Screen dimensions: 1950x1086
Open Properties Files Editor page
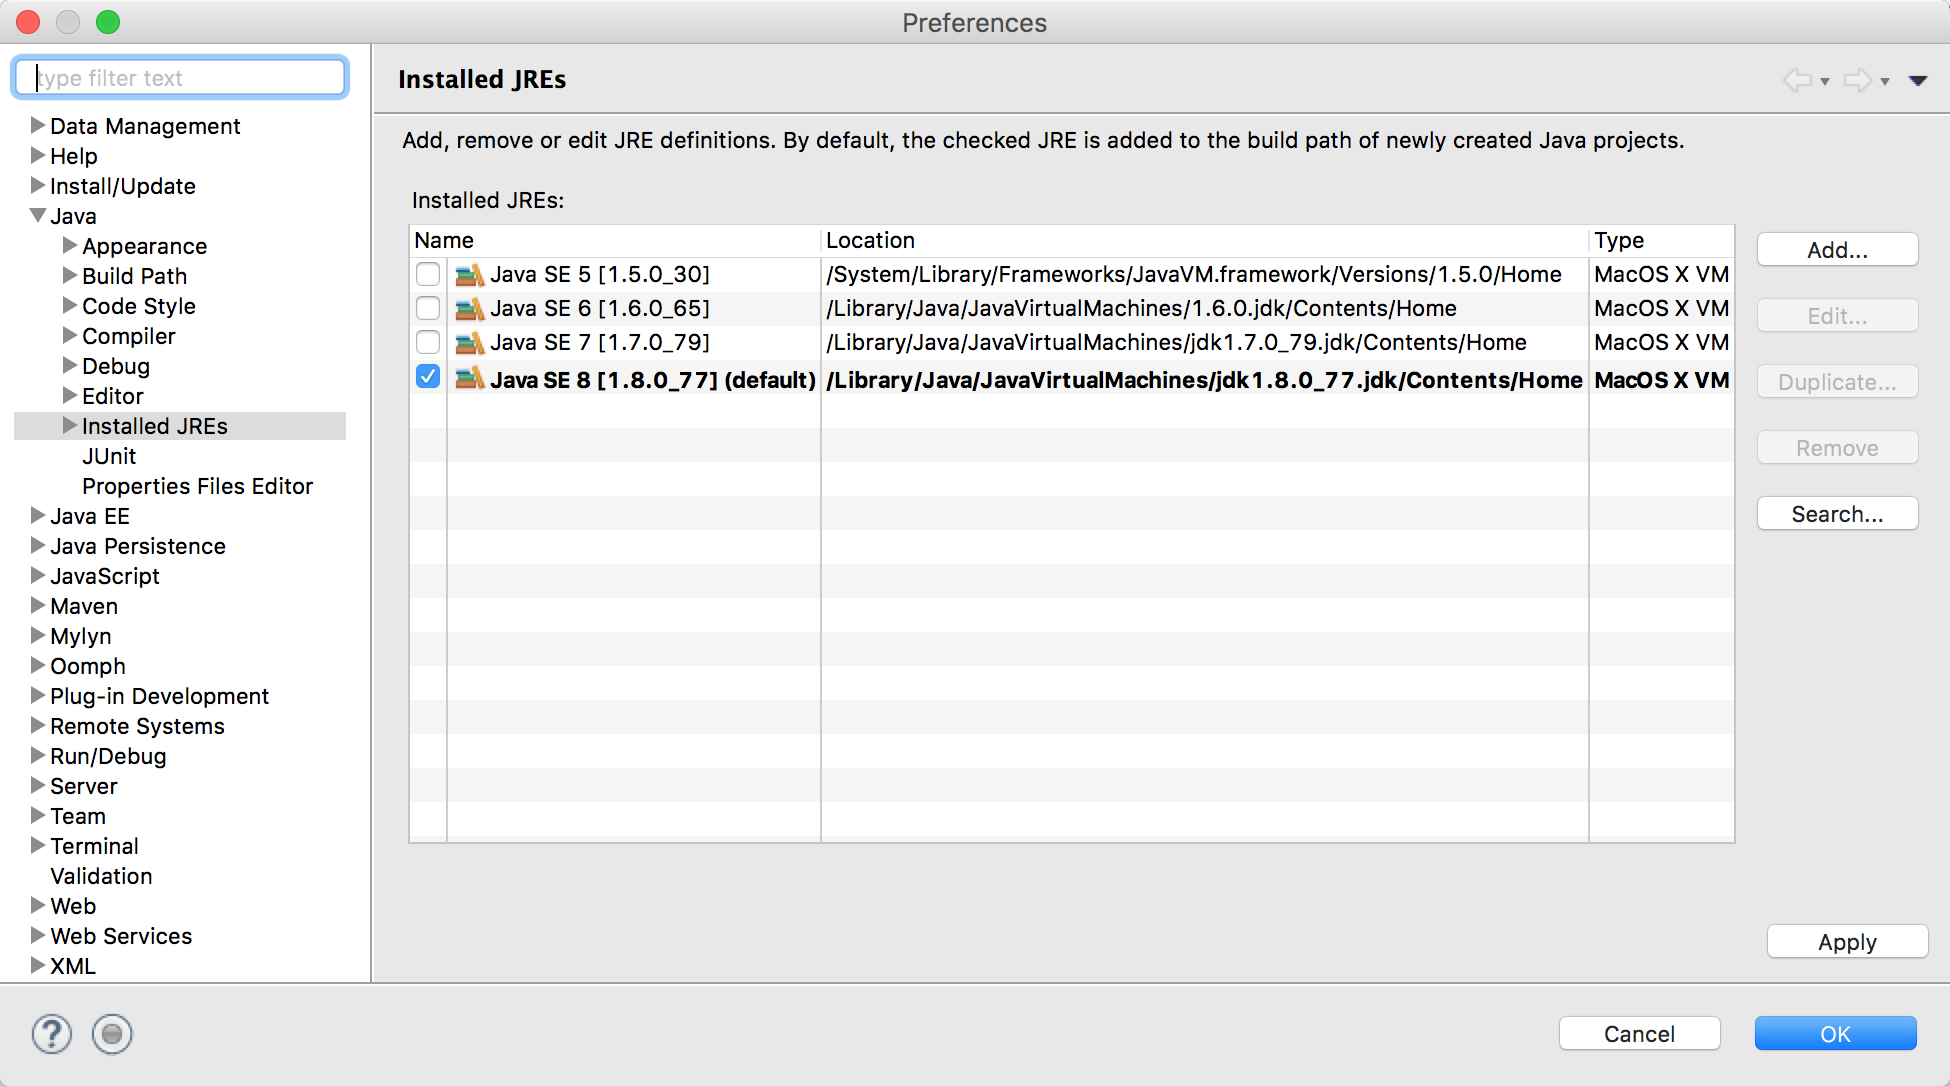[198, 486]
